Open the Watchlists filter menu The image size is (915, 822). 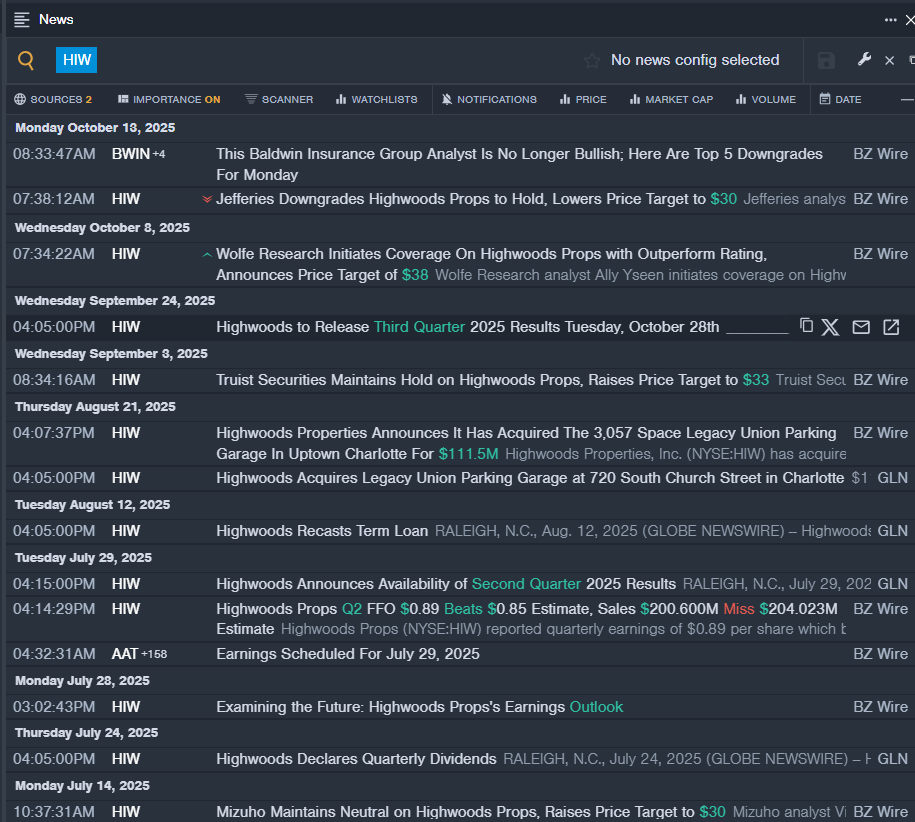coord(376,99)
